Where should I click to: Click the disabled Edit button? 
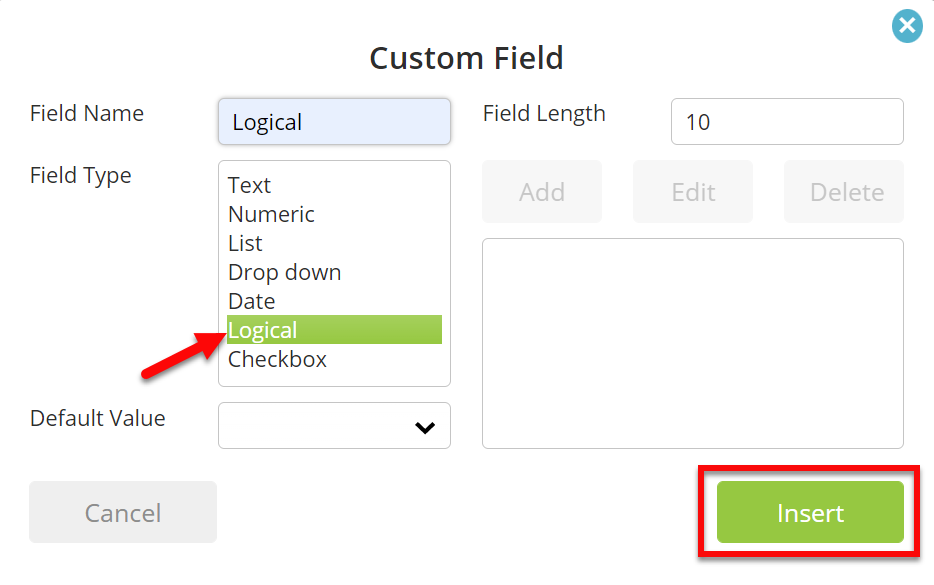click(693, 192)
